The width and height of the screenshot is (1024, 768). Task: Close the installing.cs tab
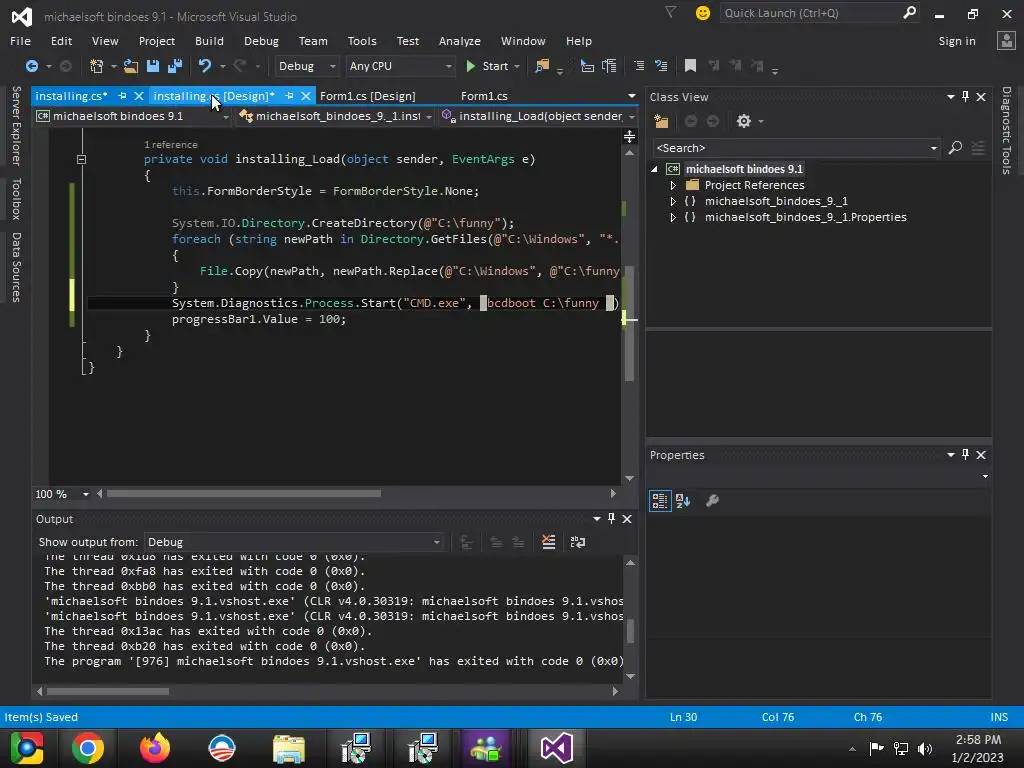138,96
